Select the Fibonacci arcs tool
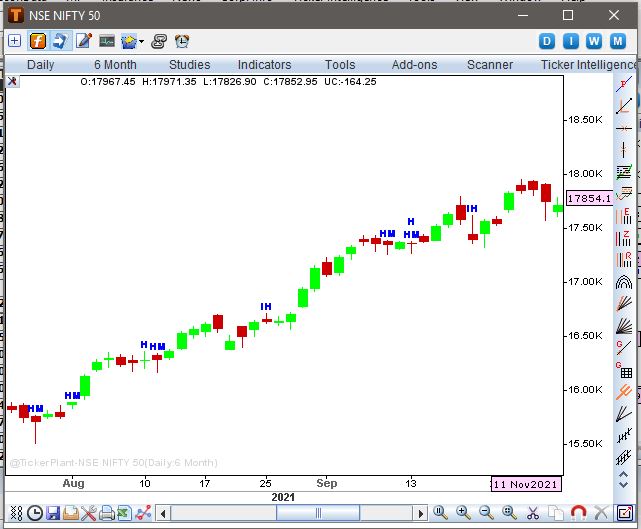The height and width of the screenshot is (529, 641). 624,282
